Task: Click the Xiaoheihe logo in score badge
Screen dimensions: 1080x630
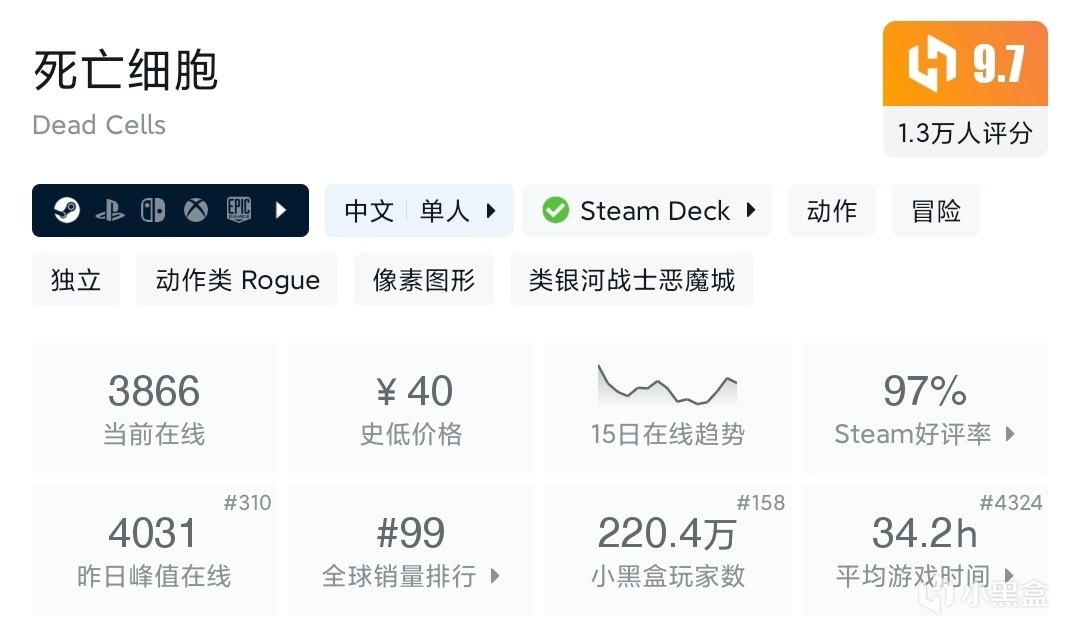Action: tap(925, 65)
